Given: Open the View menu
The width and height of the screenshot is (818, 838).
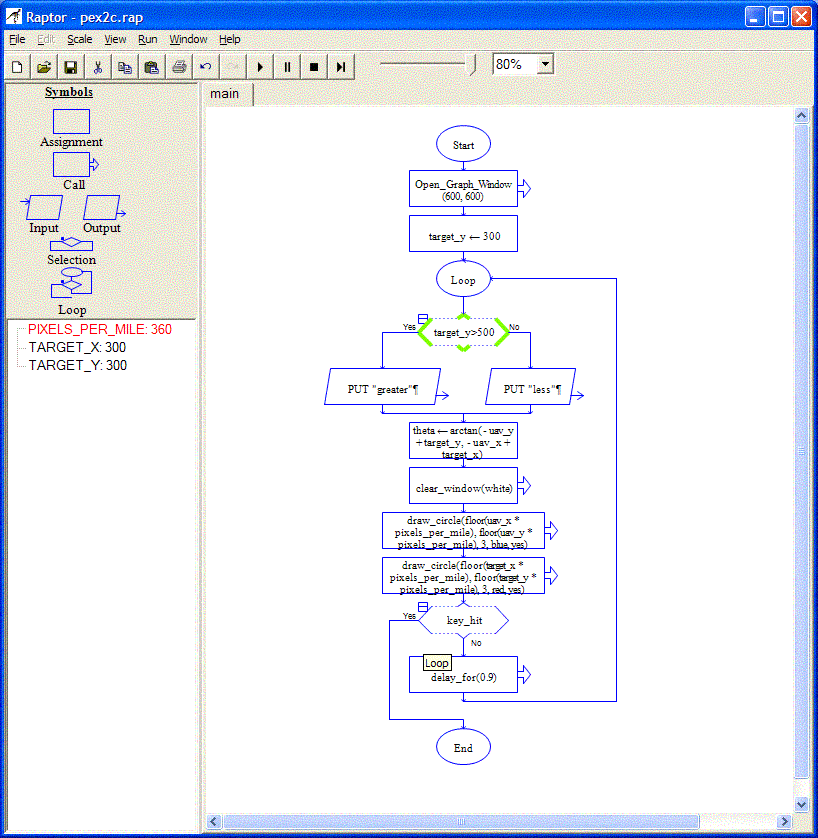Looking at the screenshot, I should point(115,40).
